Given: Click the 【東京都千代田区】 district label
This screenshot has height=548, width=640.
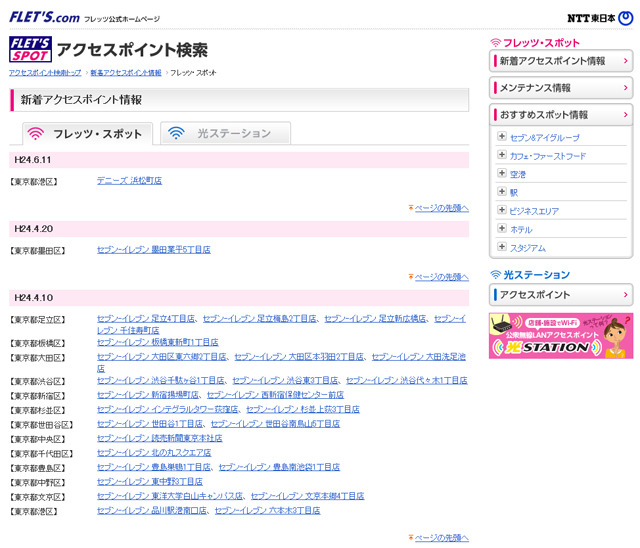Looking at the screenshot, I should [41, 454].
